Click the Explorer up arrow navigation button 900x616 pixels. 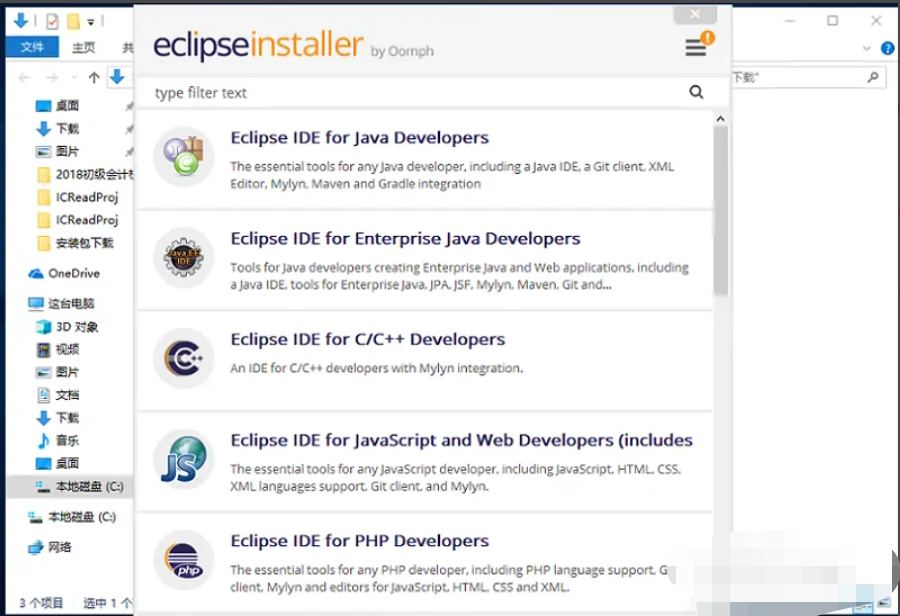94,78
